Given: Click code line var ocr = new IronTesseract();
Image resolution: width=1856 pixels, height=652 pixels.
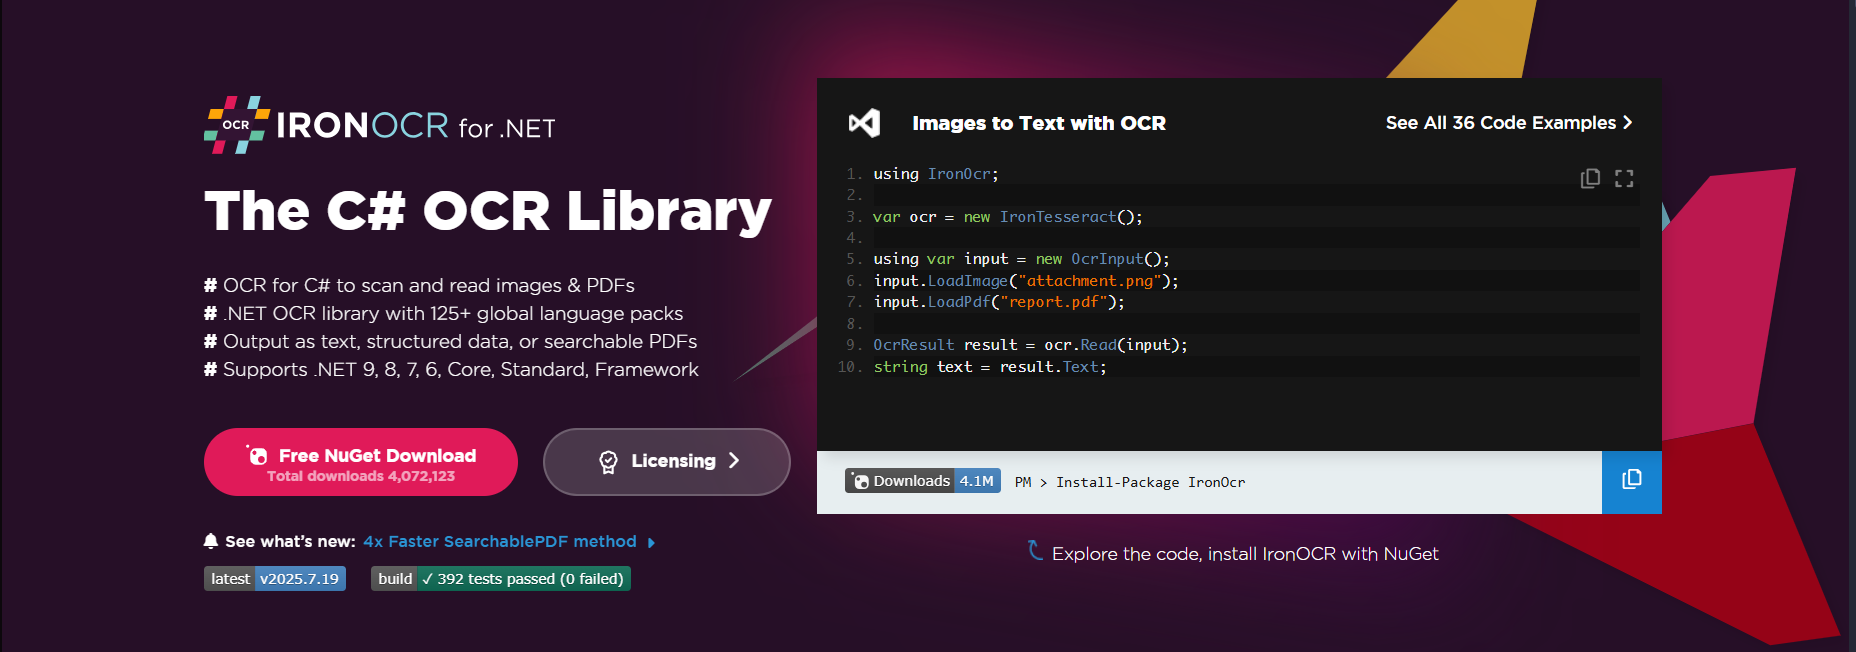Looking at the screenshot, I should 1007,217.
